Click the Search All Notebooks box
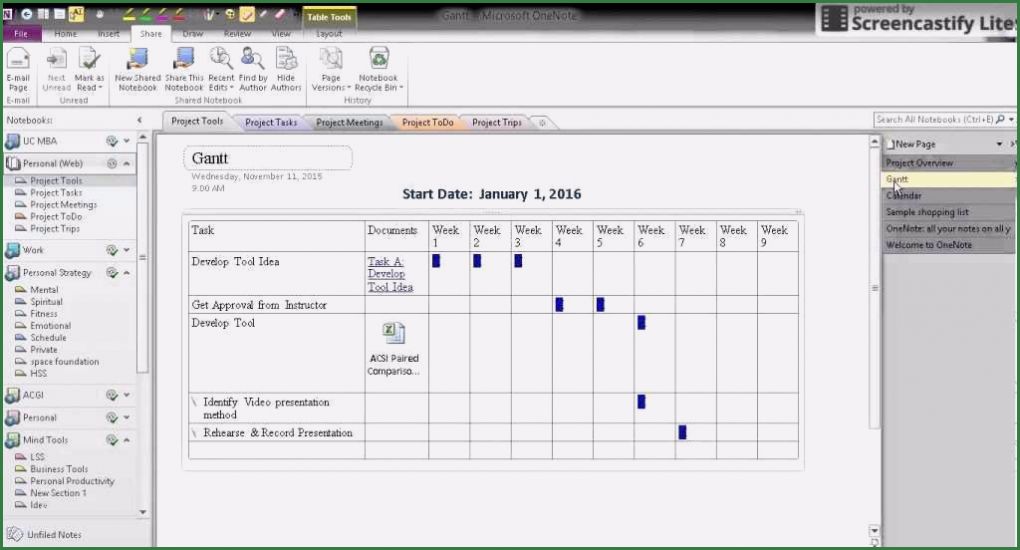The image size is (1020, 550). click(x=933, y=119)
